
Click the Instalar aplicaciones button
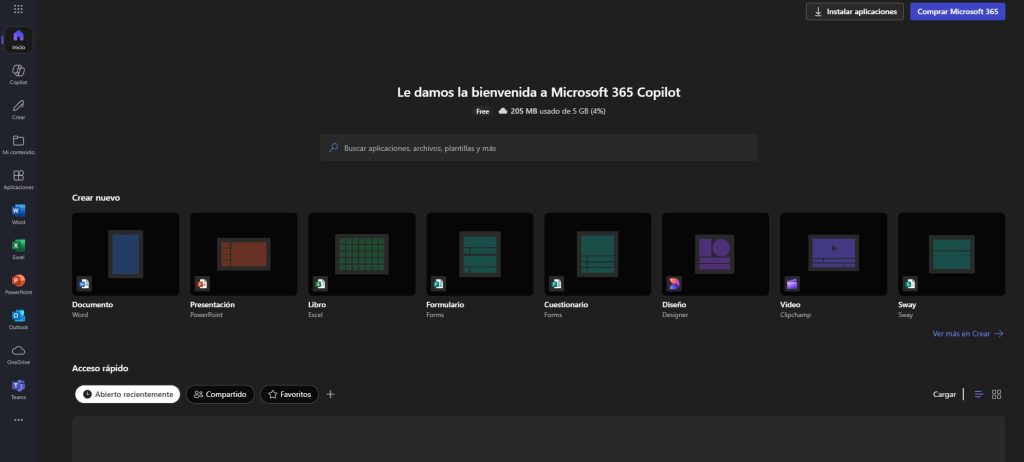(855, 11)
